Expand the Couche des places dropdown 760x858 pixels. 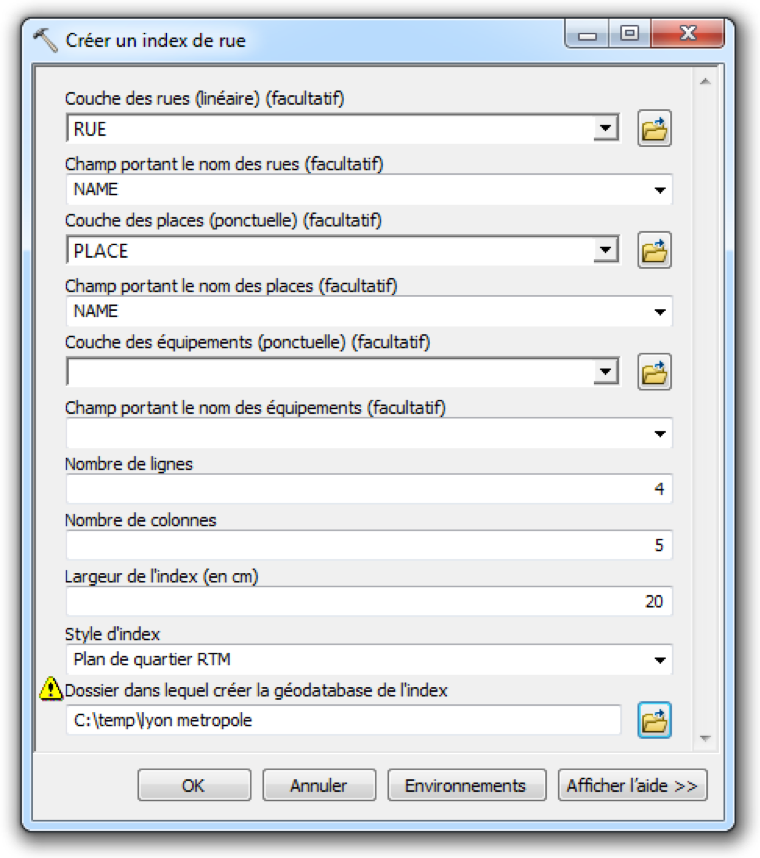tap(604, 251)
